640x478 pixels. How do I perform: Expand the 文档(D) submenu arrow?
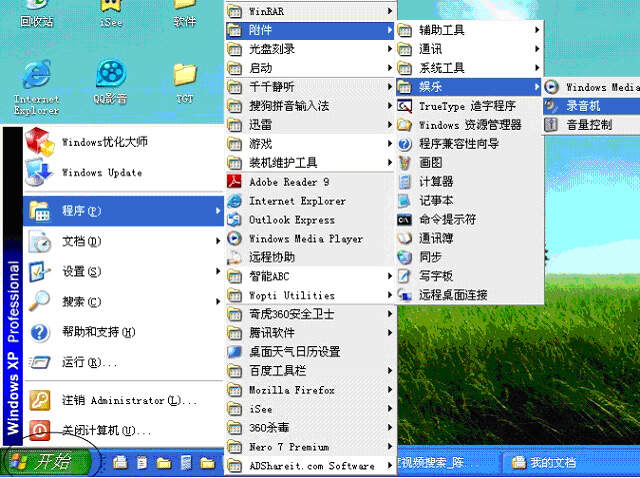tap(218, 241)
